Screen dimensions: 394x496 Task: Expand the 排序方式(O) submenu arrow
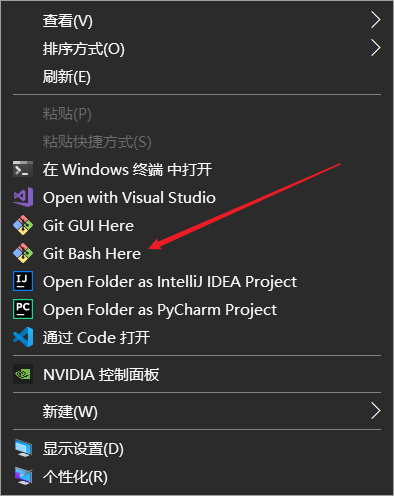(x=375, y=48)
